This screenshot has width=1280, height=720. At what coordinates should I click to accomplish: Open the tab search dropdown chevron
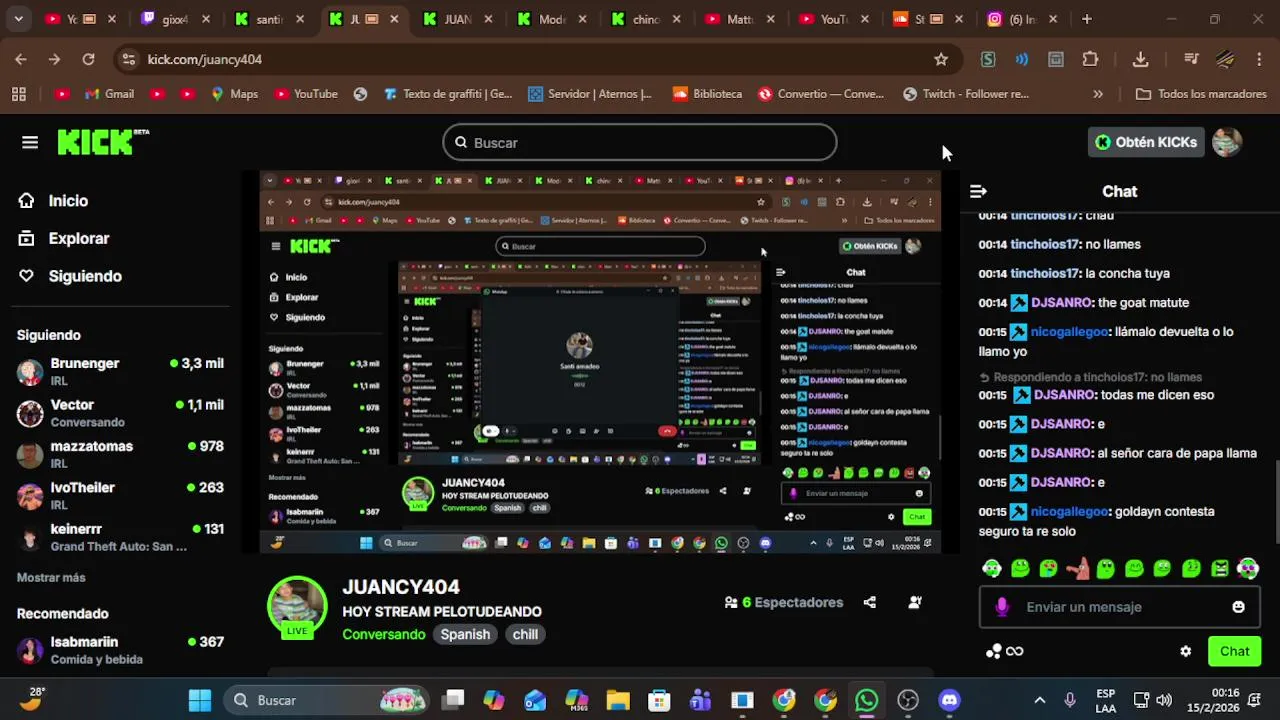[19, 19]
